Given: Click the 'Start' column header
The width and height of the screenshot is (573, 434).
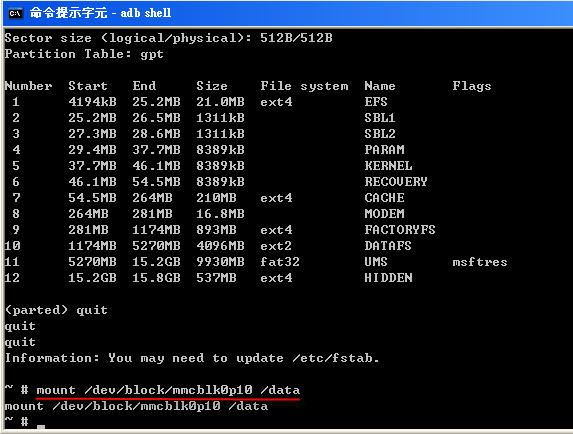Looking at the screenshot, I should [x=88, y=86].
